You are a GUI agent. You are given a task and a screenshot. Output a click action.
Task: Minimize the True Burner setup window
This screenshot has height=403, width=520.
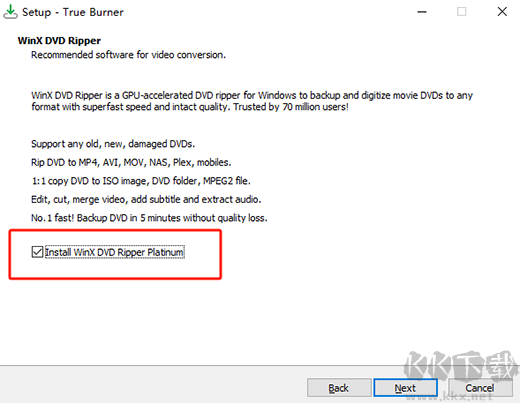click(x=422, y=12)
